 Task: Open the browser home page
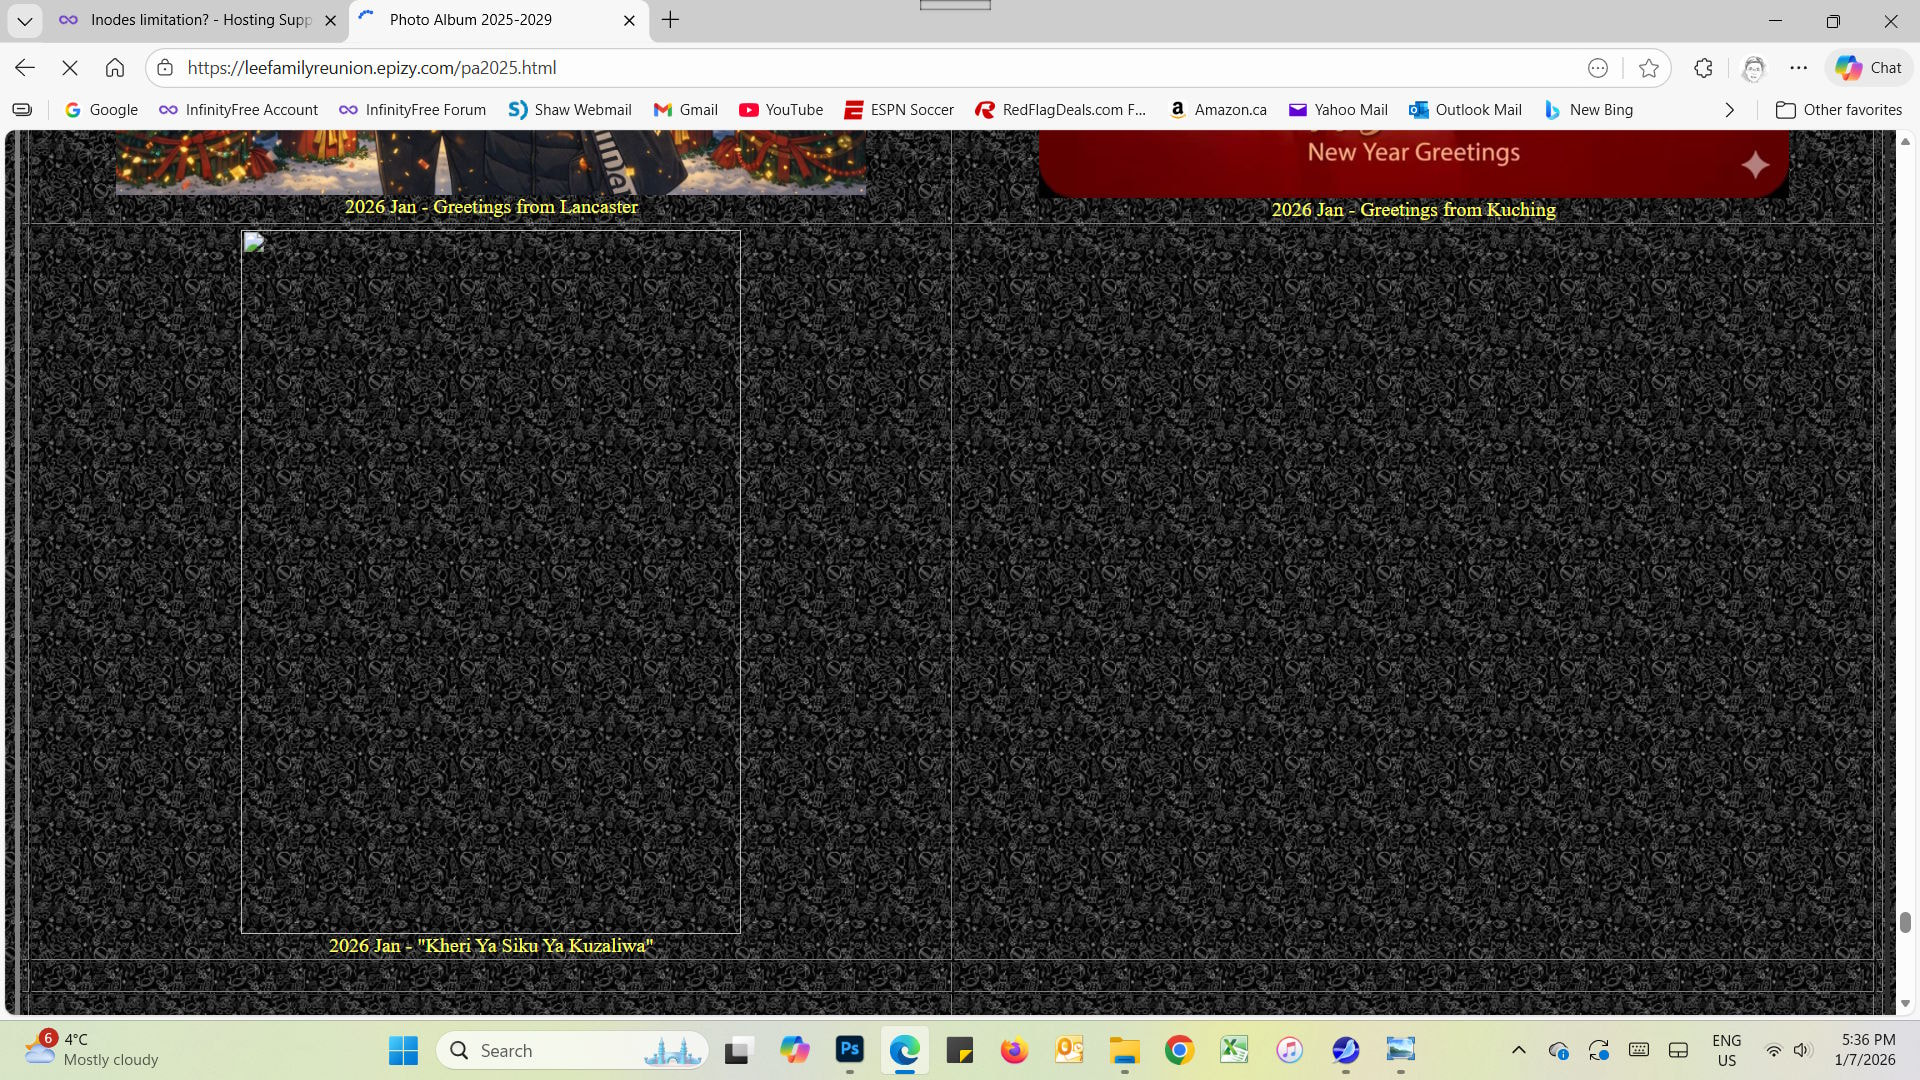tap(115, 68)
